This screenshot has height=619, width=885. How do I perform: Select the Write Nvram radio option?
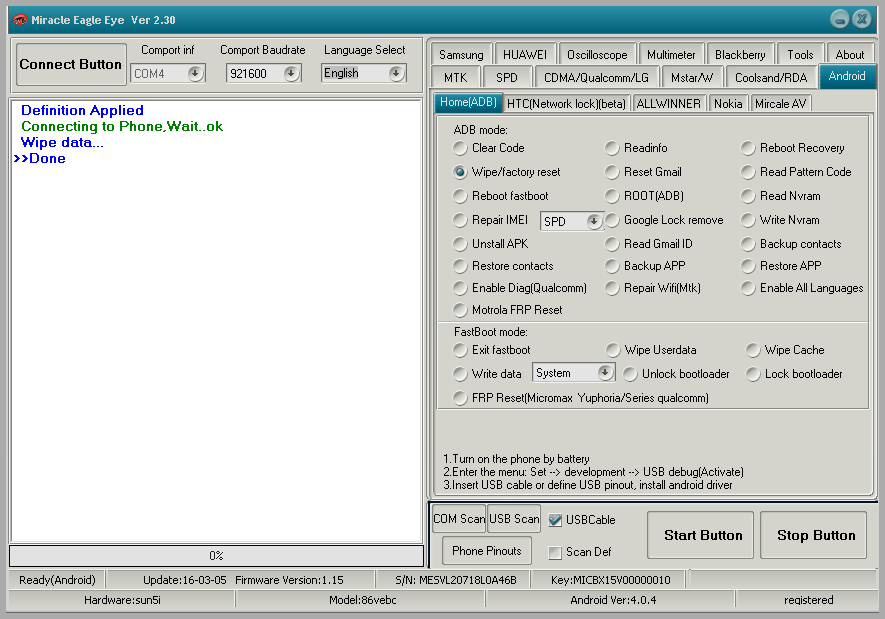(x=781, y=220)
